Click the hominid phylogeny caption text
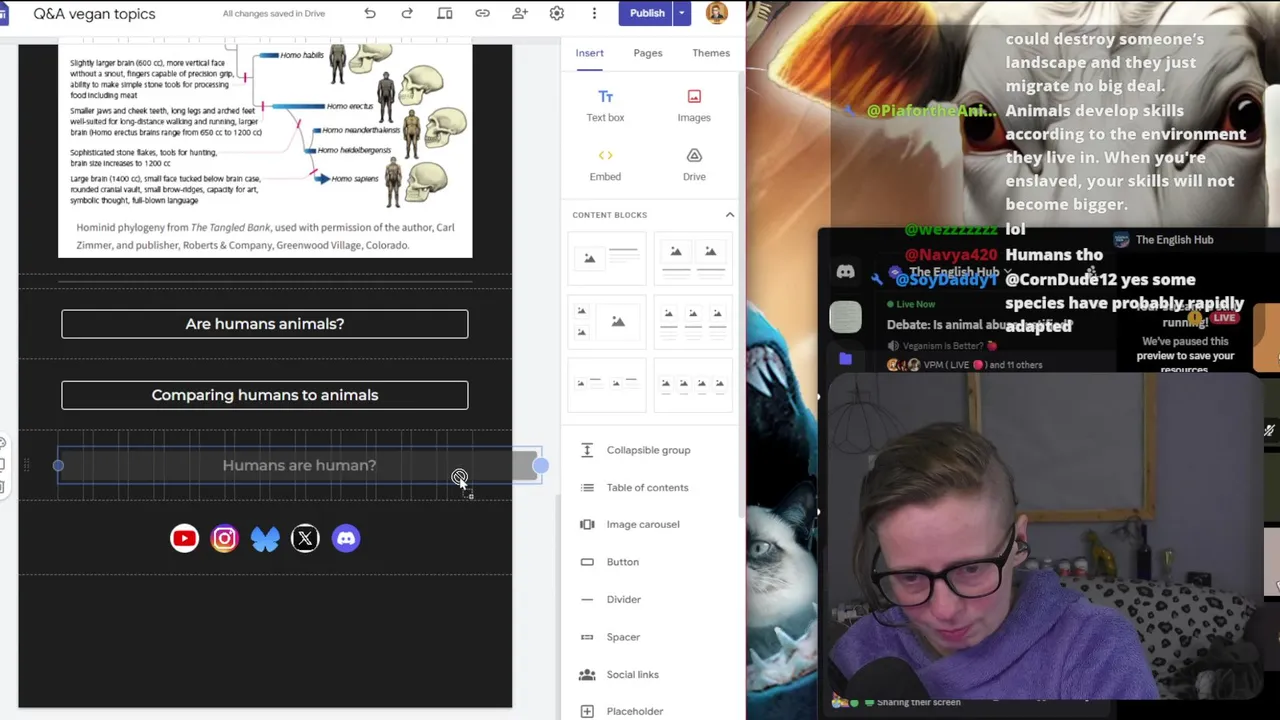 [x=265, y=236]
